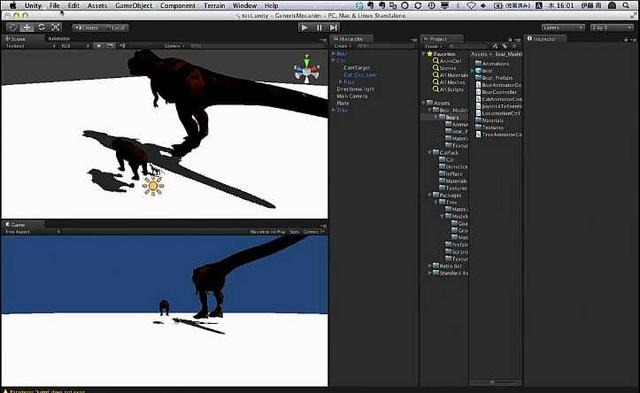The height and width of the screenshot is (393, 640).
Task: Open the Textured draw mode dropdown
Action: tap(31, 46)
